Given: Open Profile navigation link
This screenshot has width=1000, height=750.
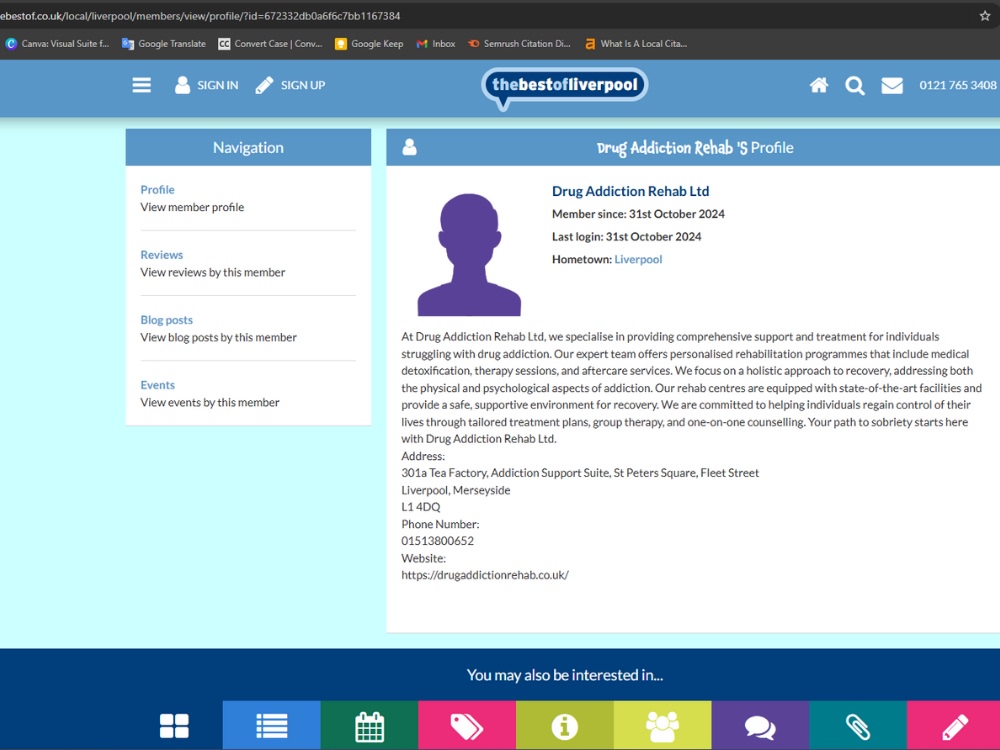Looking at the screenshot, I should point(158,189).
